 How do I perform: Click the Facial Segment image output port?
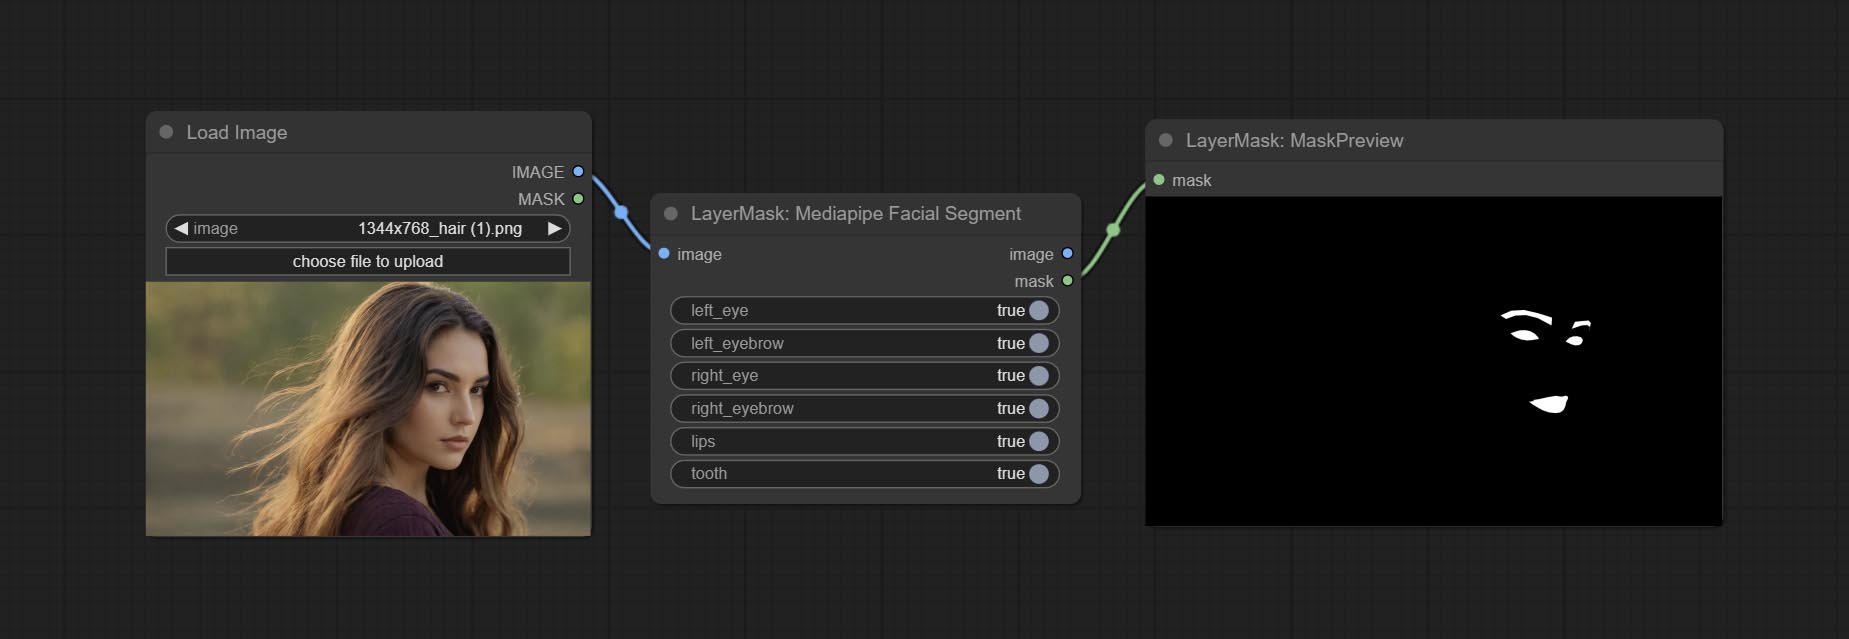[1067, 254]
